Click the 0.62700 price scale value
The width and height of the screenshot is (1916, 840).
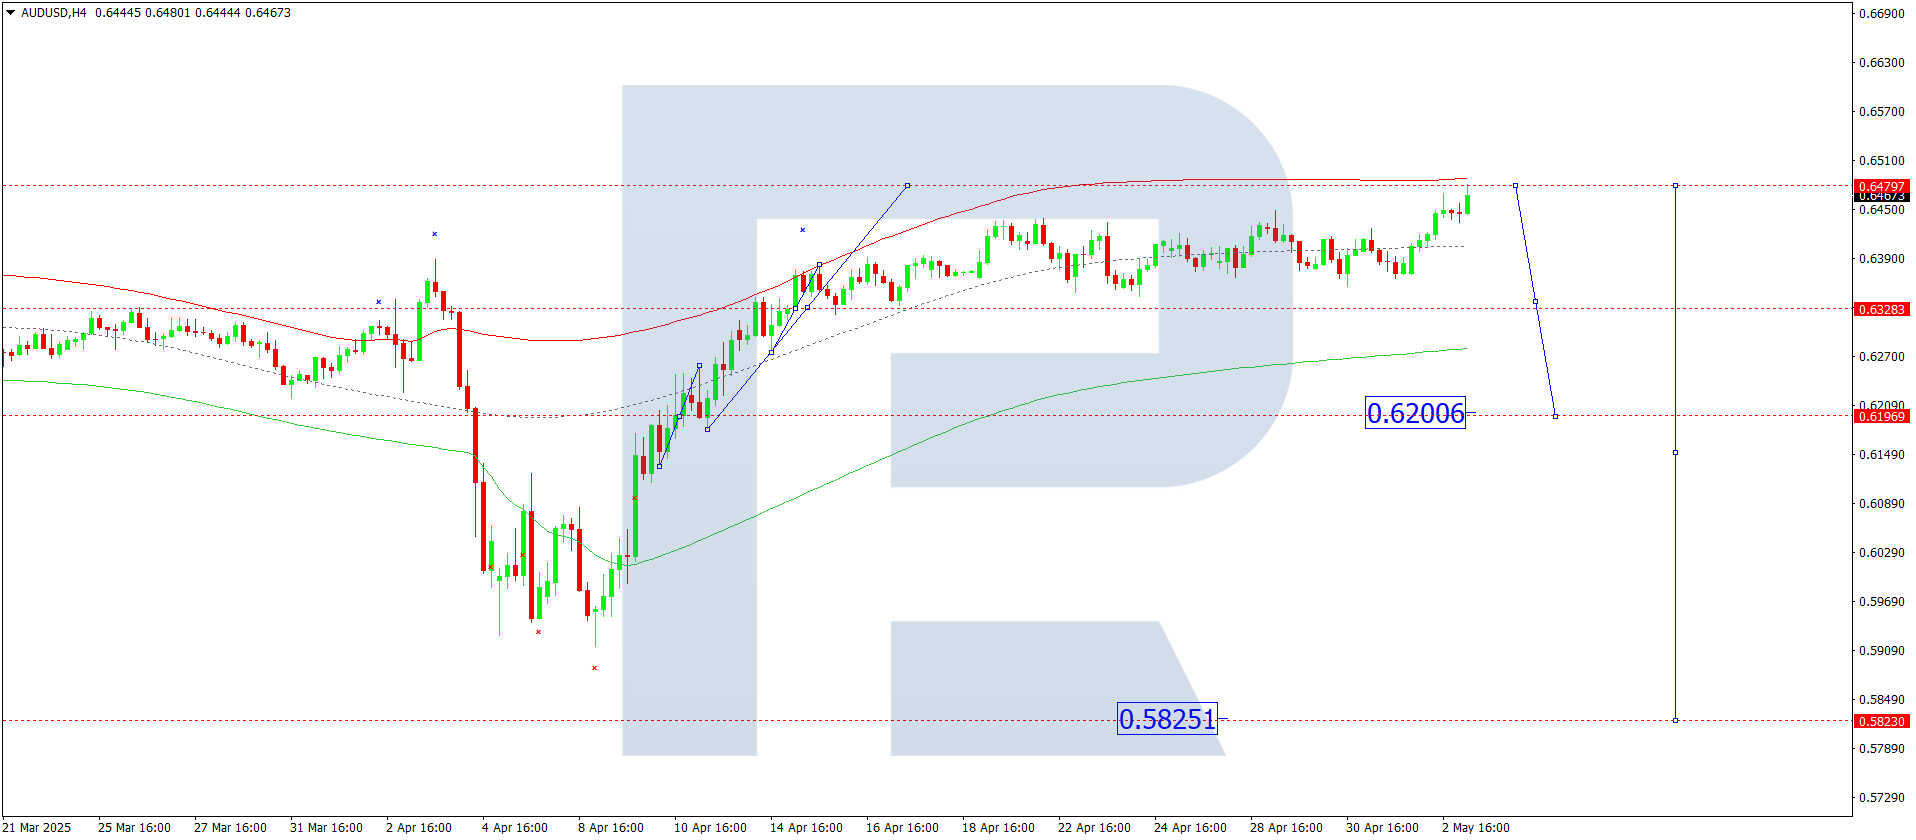click(x=1881, y=357)
